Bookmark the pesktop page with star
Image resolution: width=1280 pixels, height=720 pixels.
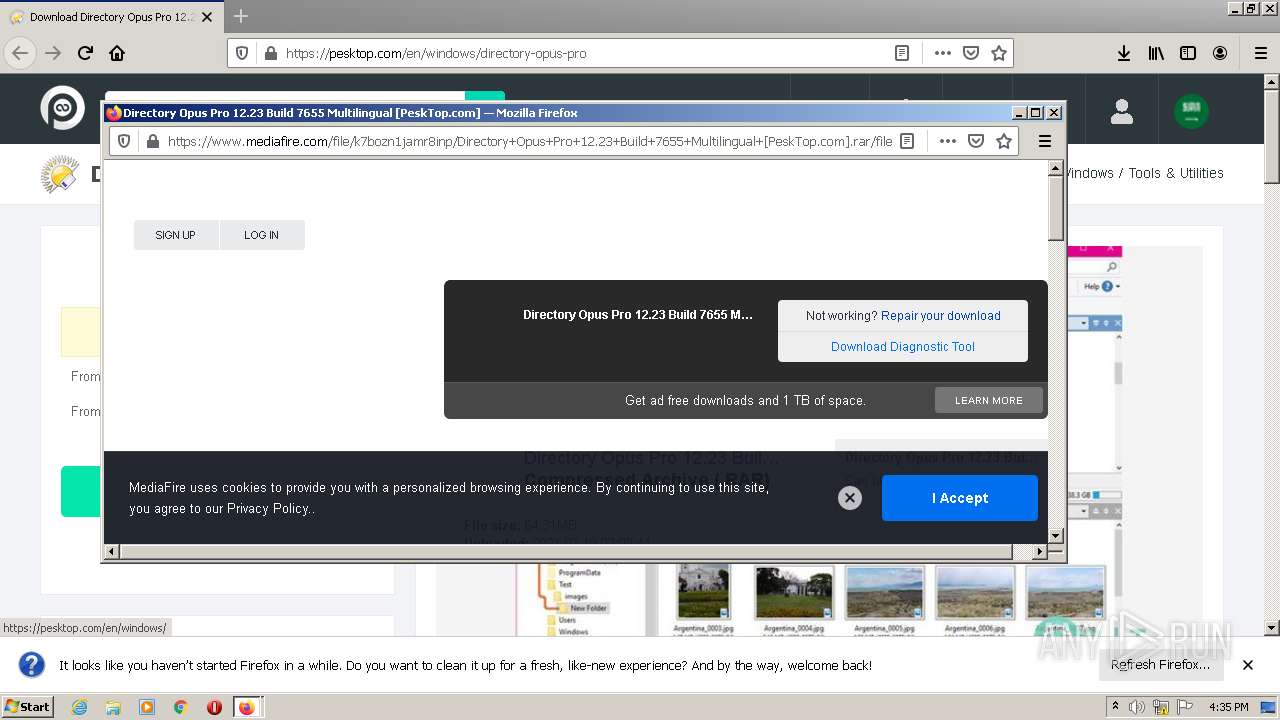tap(998, 53)
